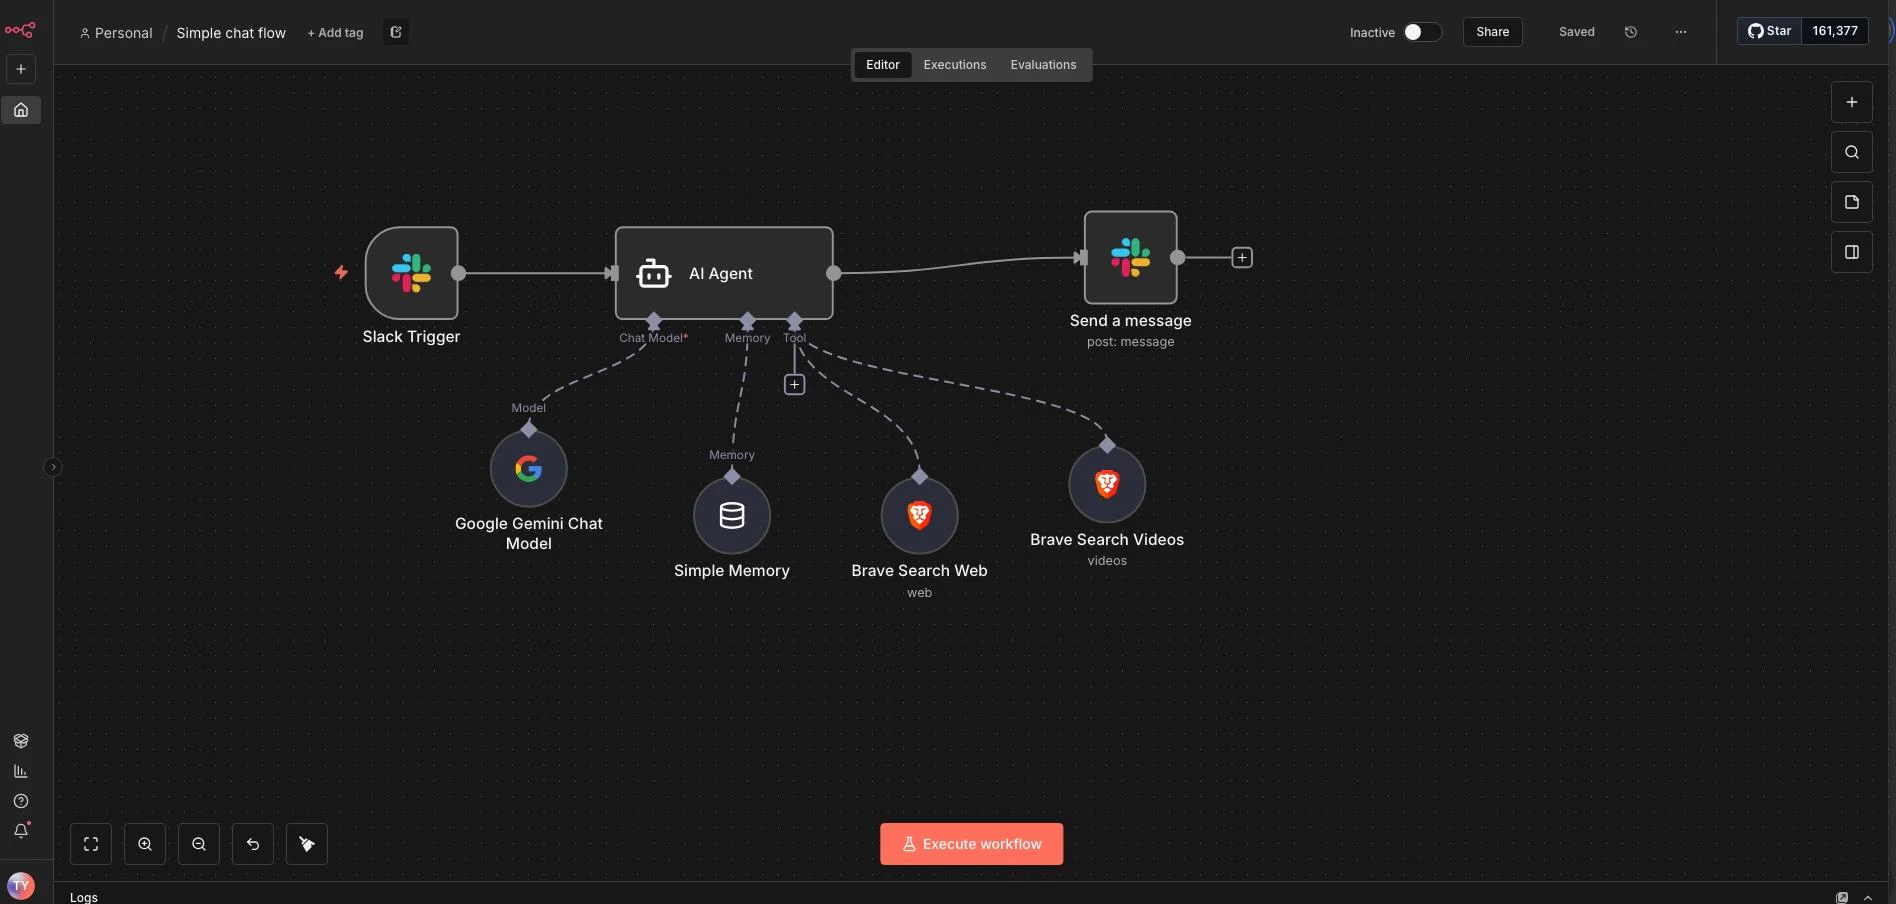
Task: Click the plus button under the Tool connector
Action: (x=794, y=385)
